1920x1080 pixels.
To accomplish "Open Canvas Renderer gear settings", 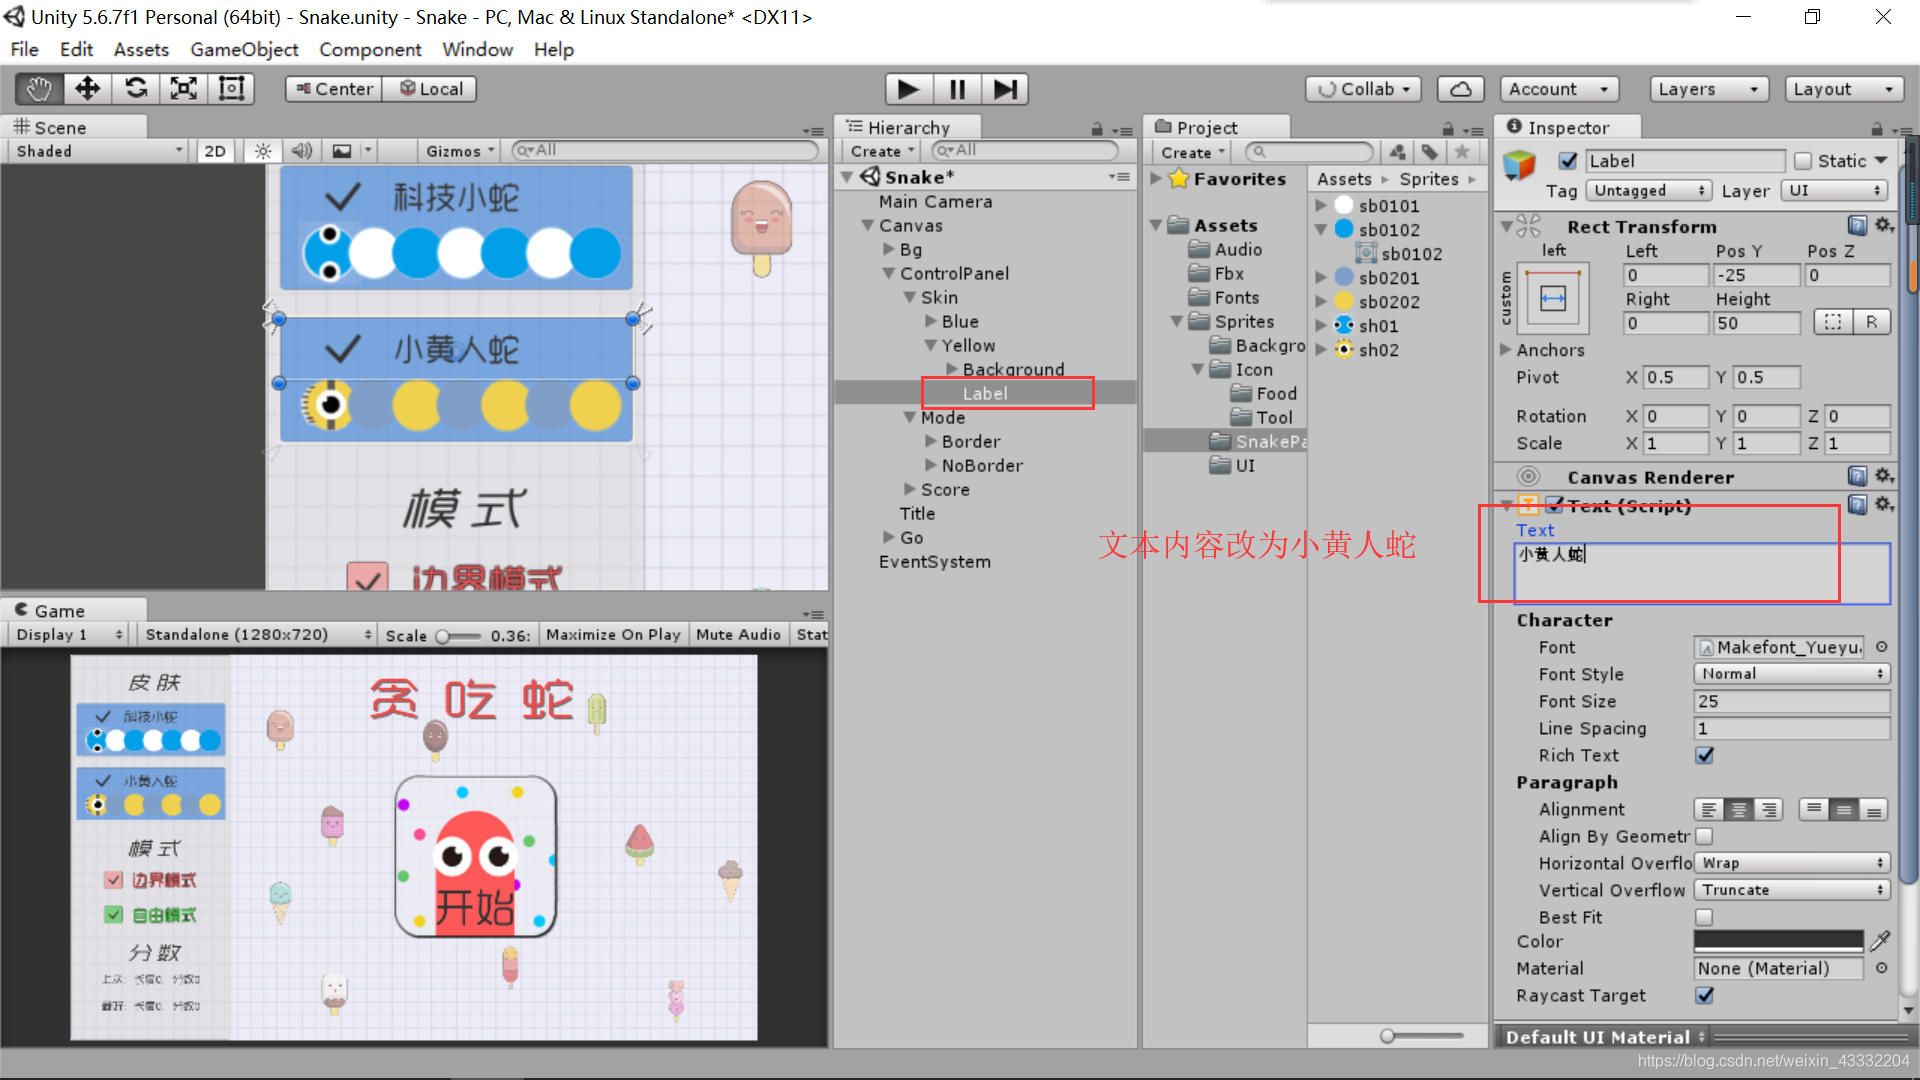I will point(1884,477).
